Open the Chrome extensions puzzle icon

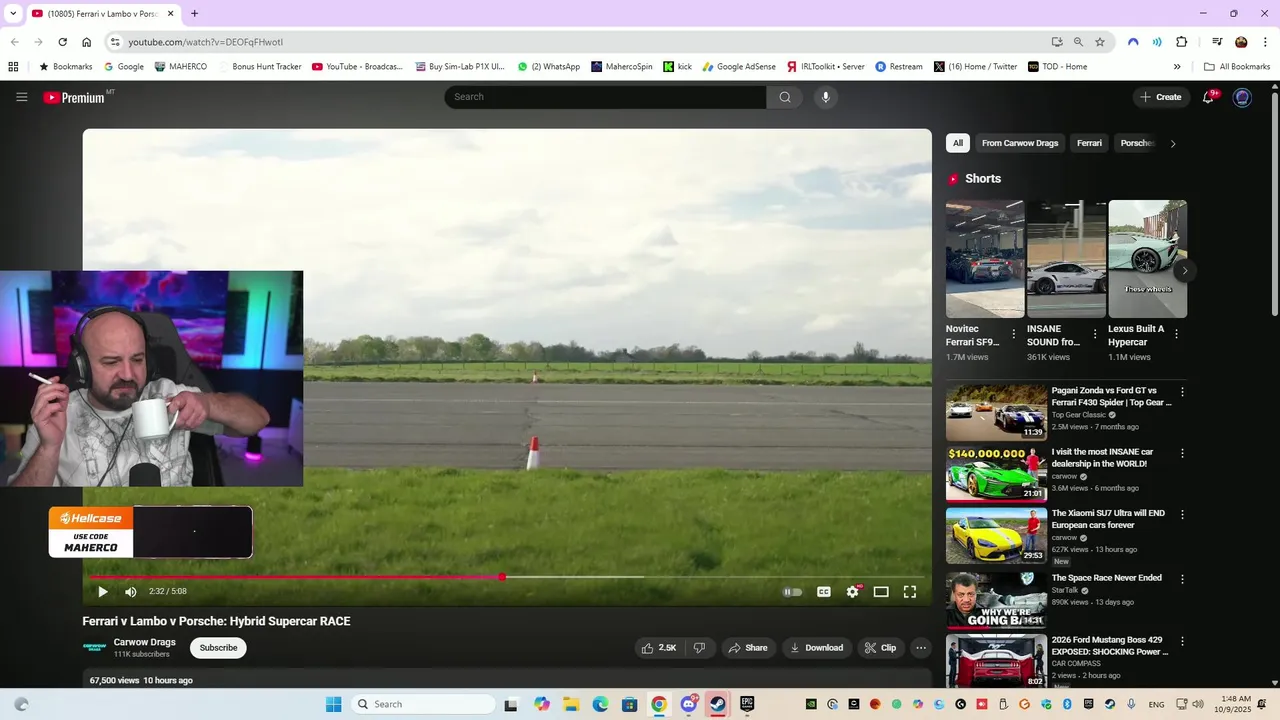point(1181,42)
